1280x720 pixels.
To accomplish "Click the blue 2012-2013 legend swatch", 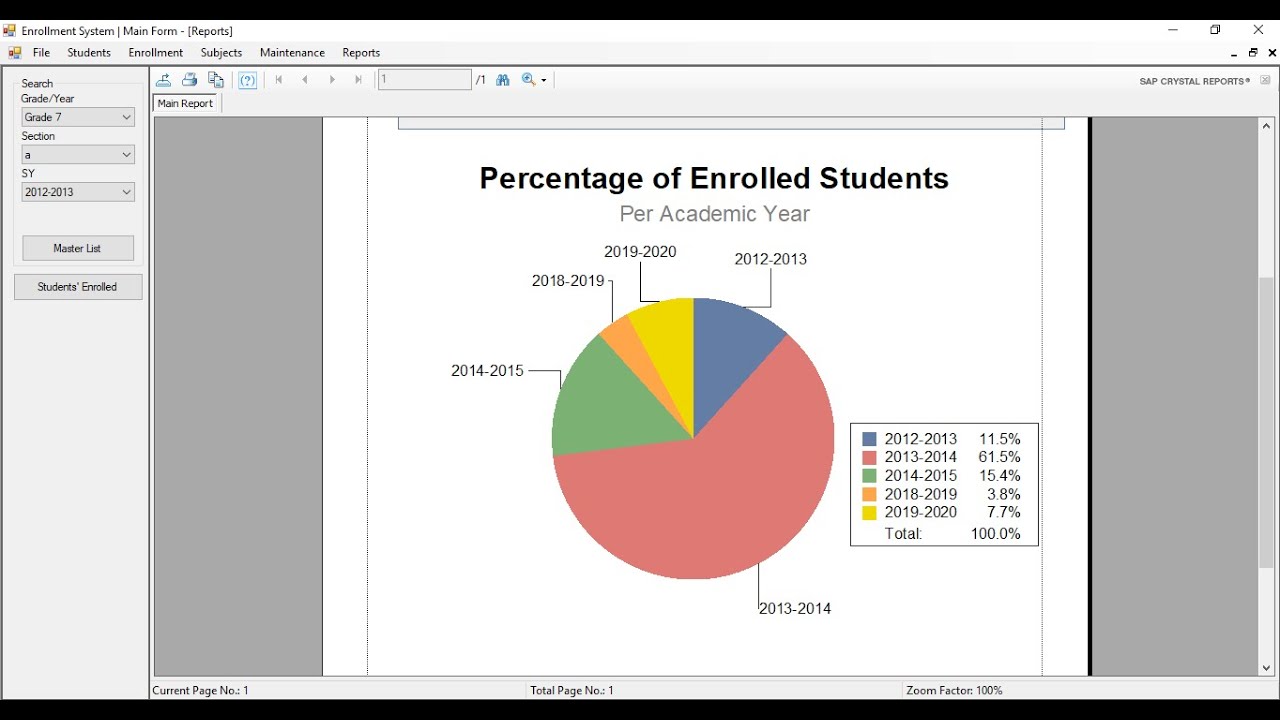I will point(869,439).
